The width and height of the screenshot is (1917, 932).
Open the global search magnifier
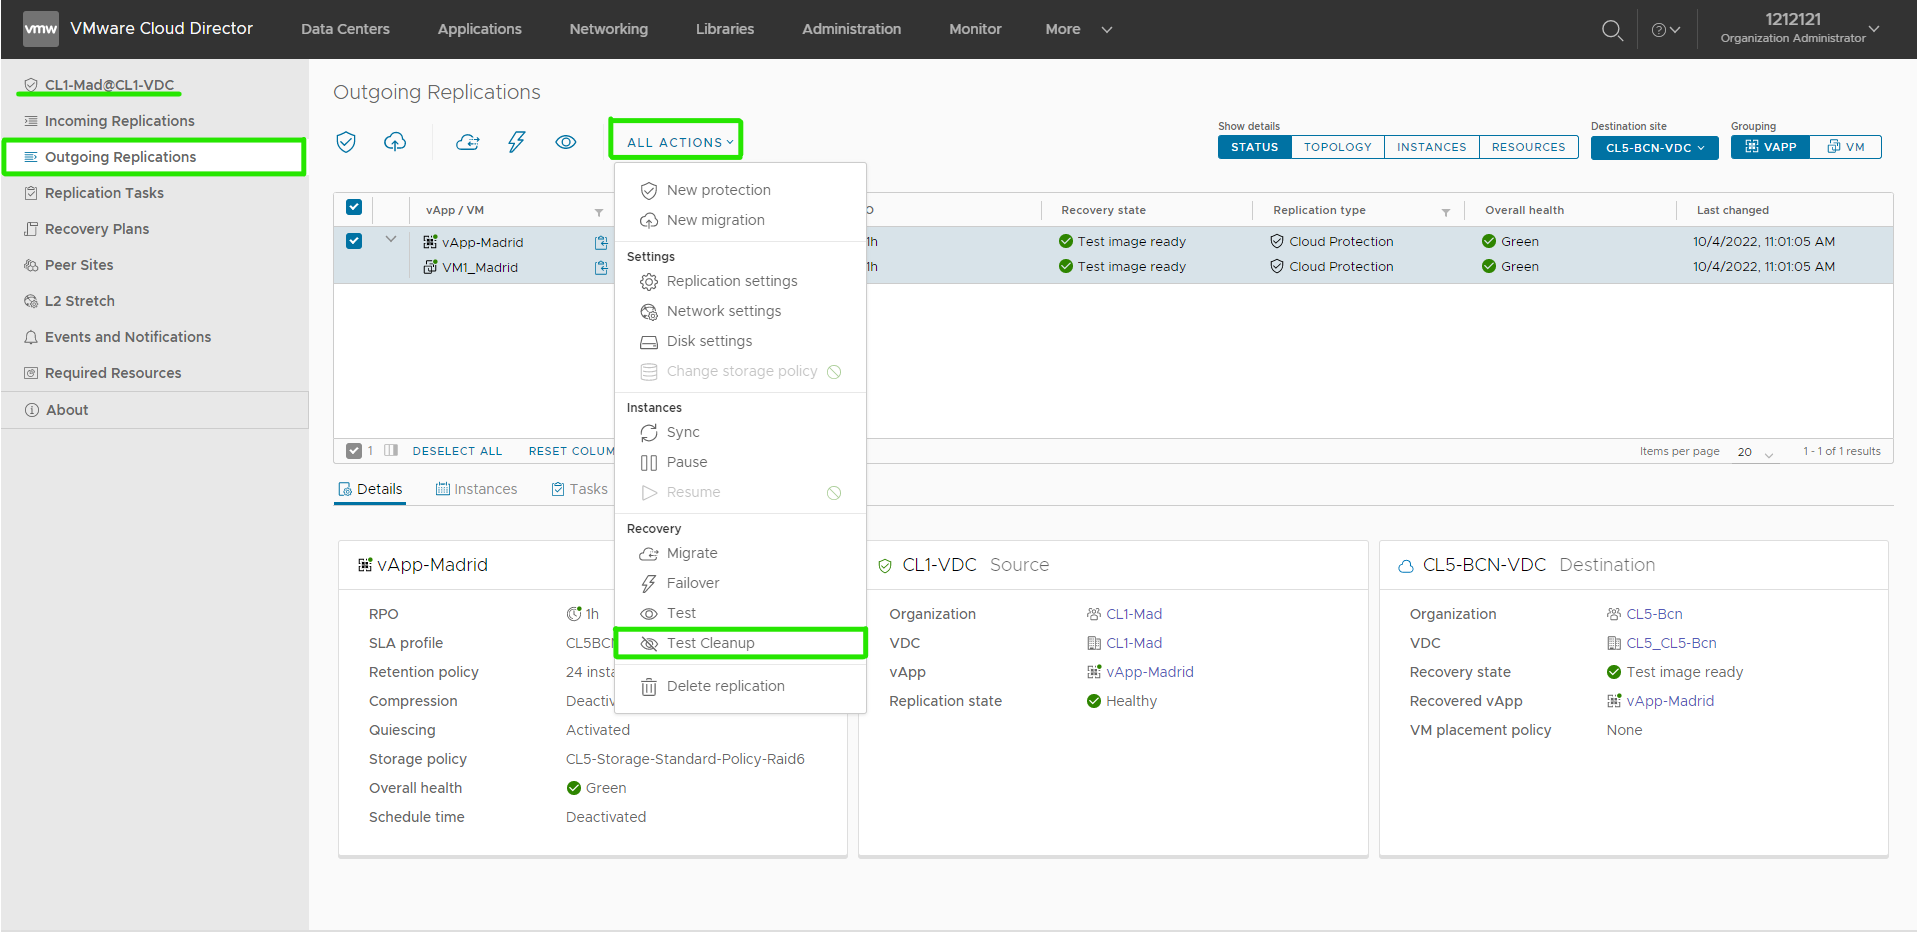click(x=1612, y=30)
